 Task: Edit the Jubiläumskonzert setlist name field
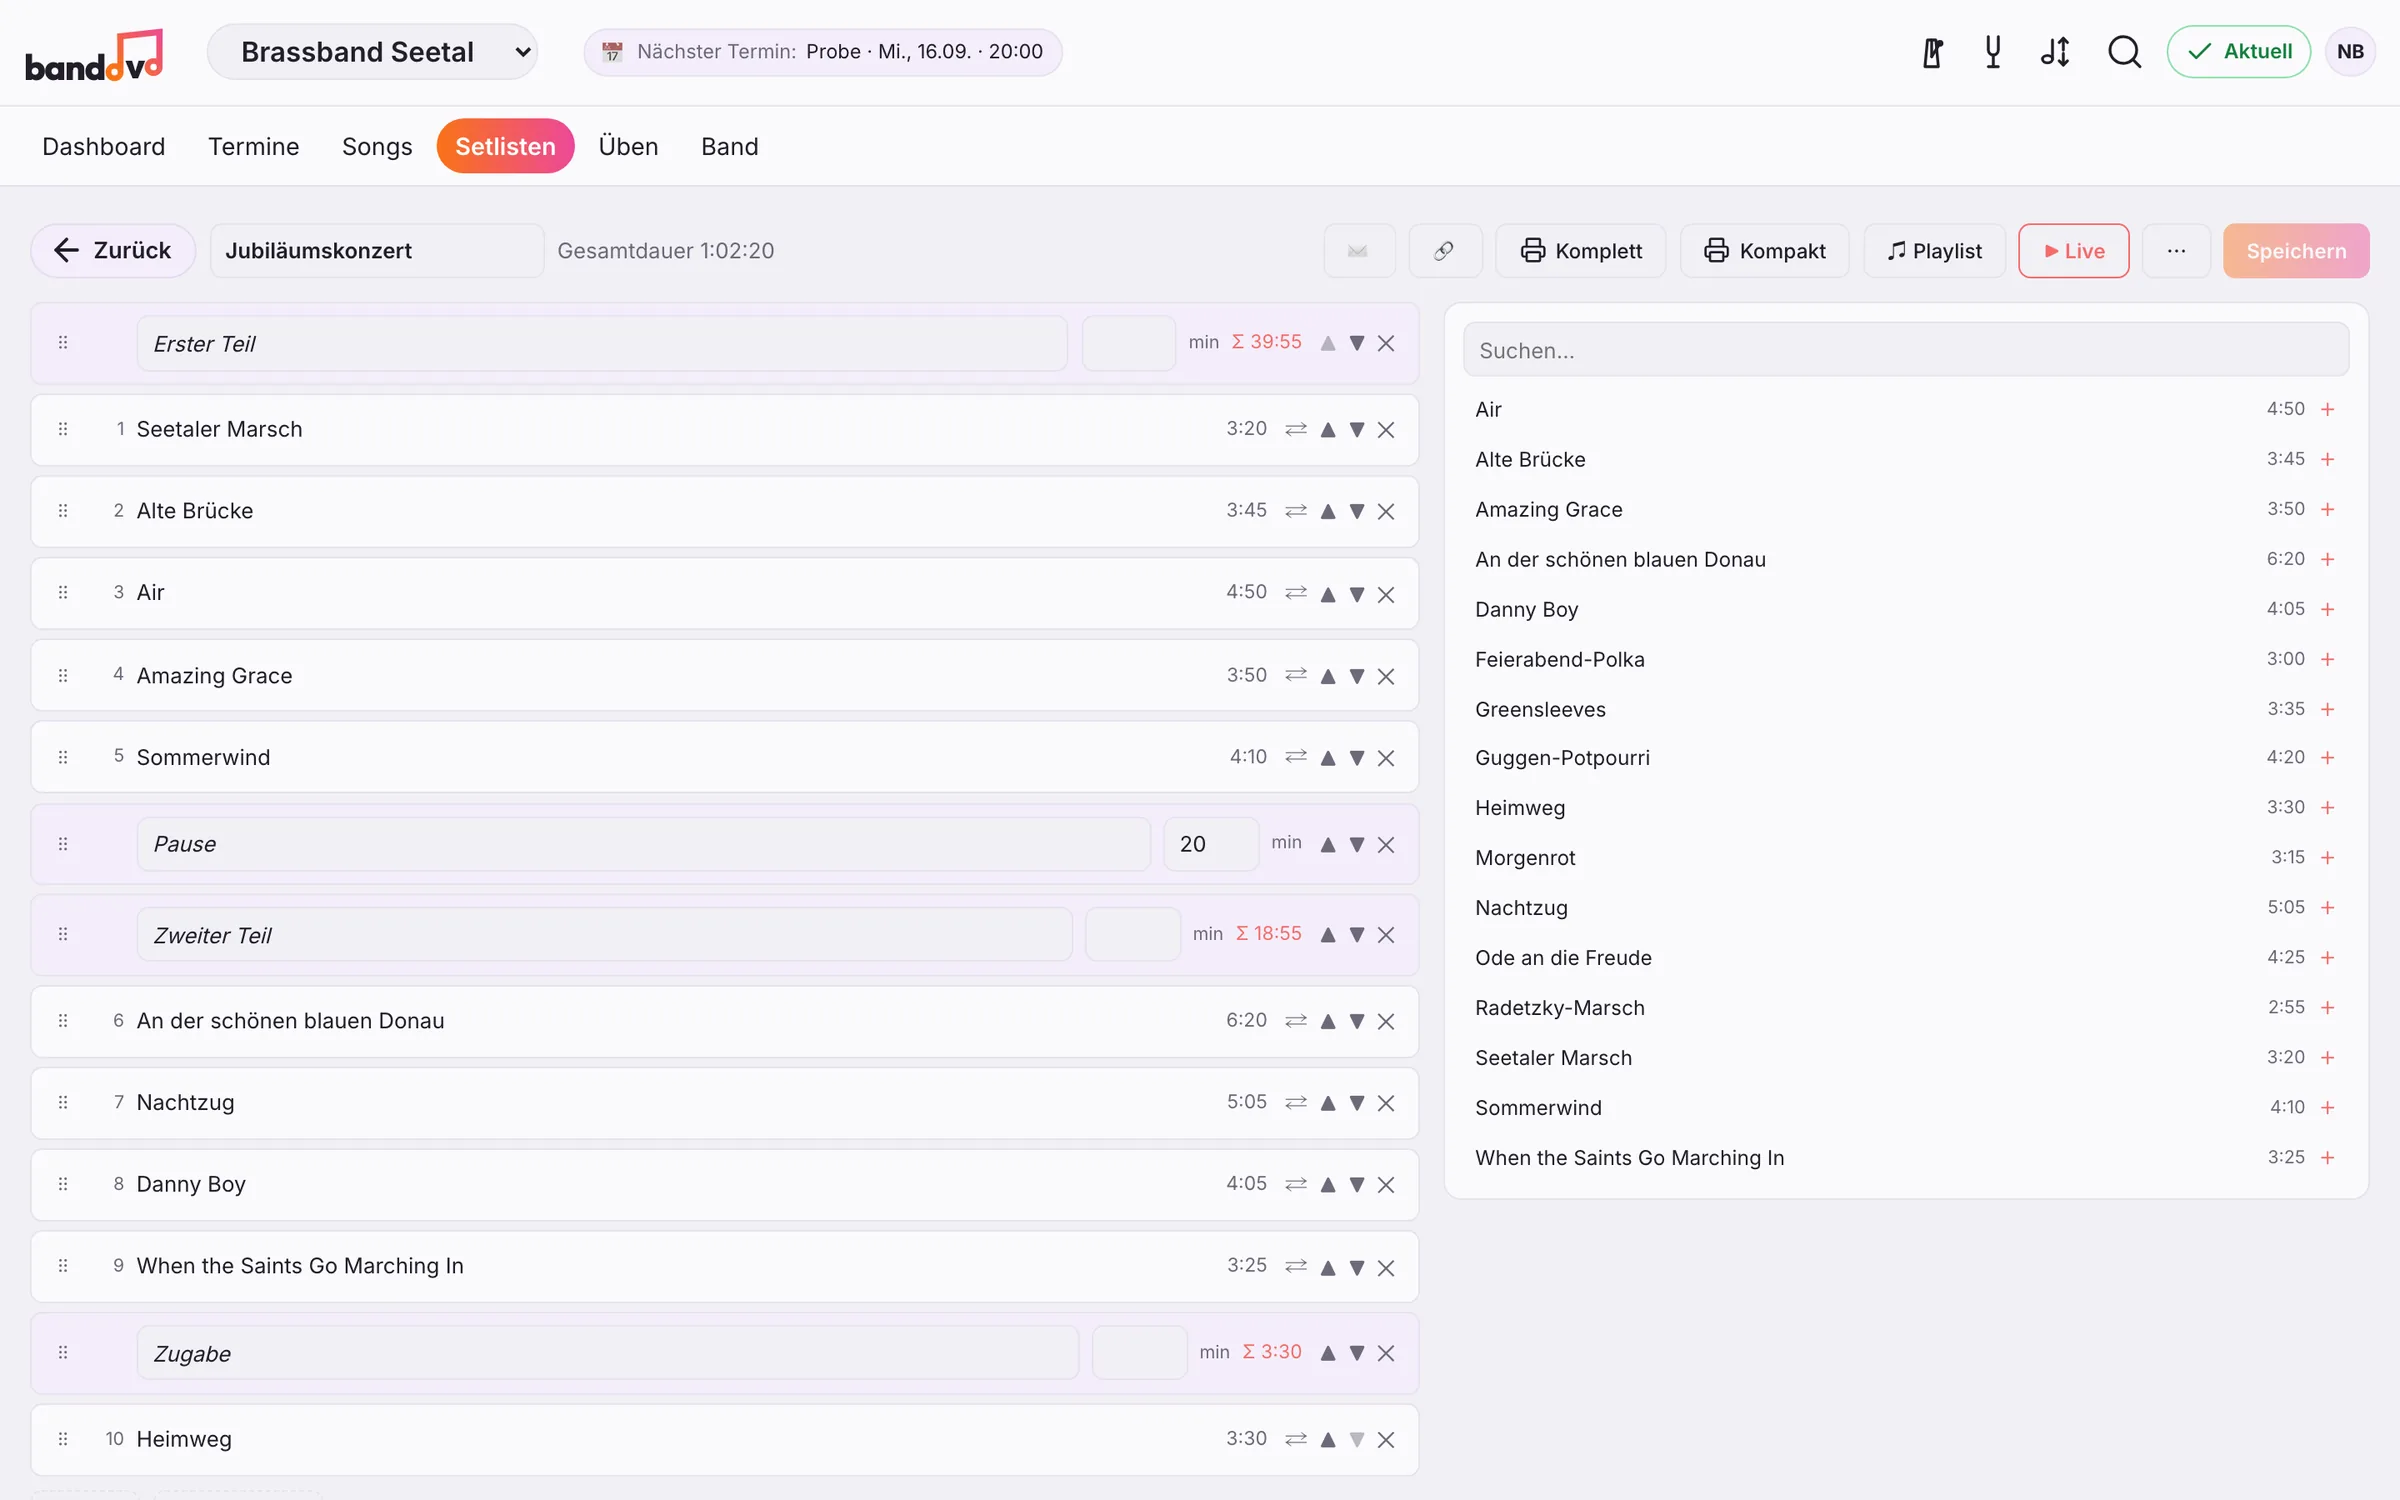(377, 251)
